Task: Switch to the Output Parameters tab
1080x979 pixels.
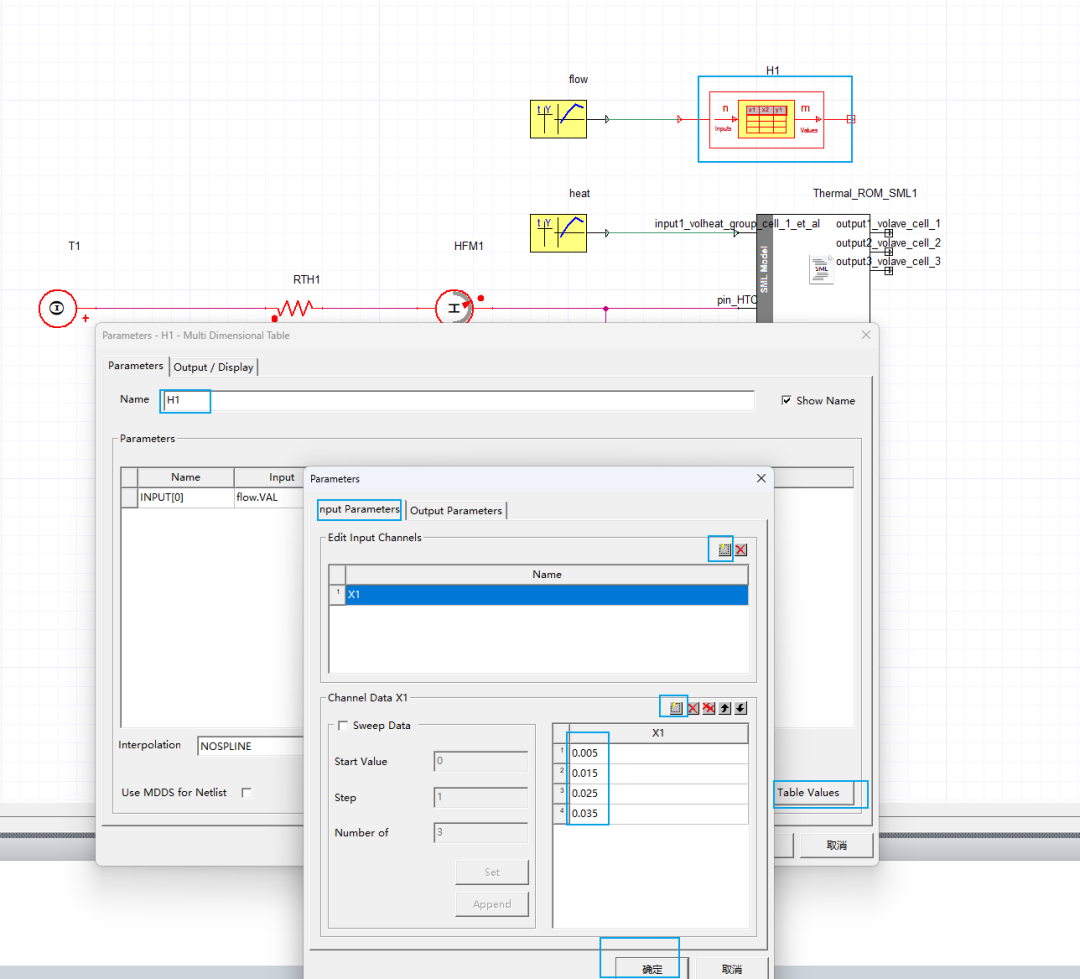Action: click(456, 511)
